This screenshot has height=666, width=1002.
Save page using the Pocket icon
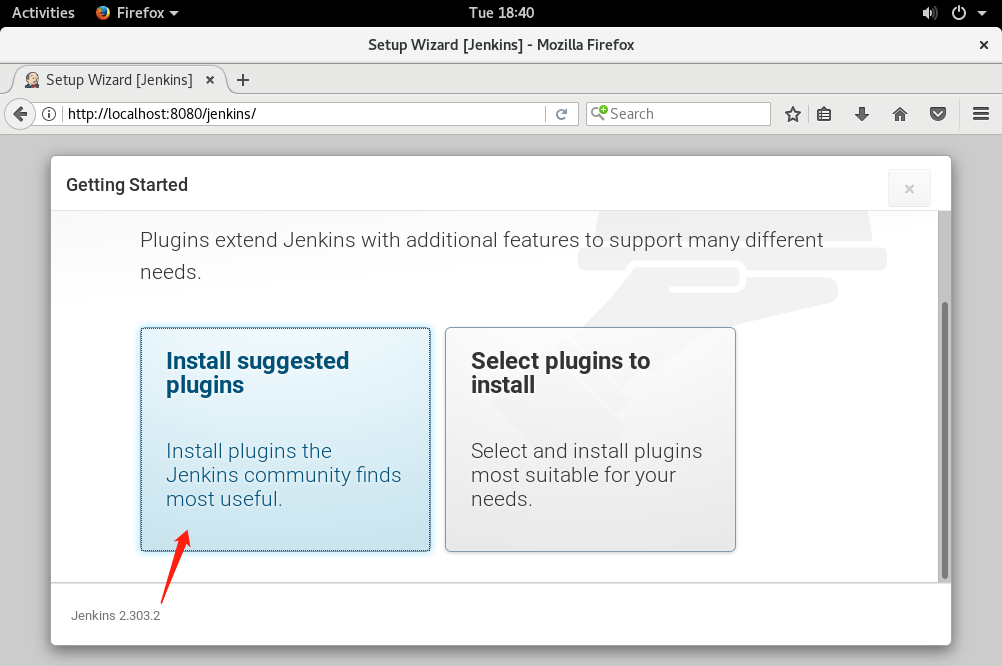pos(937,113)
